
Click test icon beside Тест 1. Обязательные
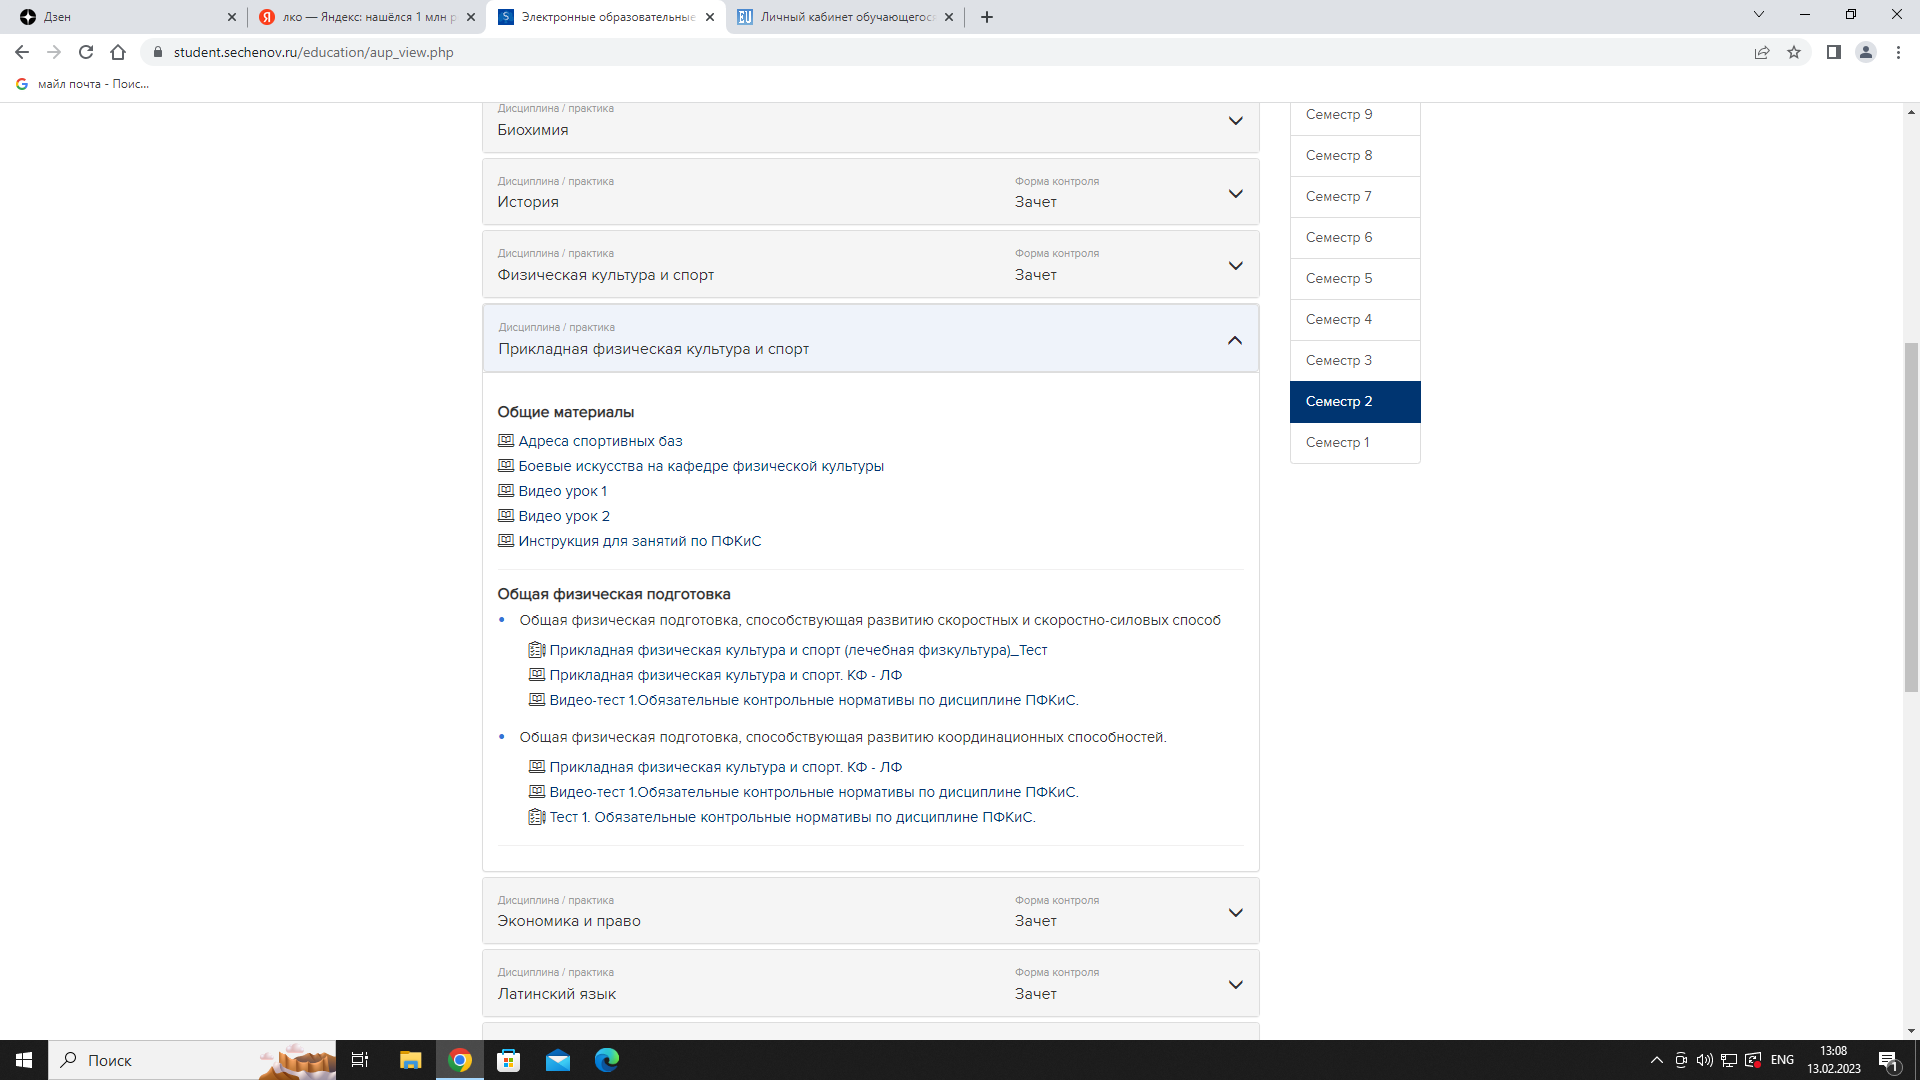(537, 817)
